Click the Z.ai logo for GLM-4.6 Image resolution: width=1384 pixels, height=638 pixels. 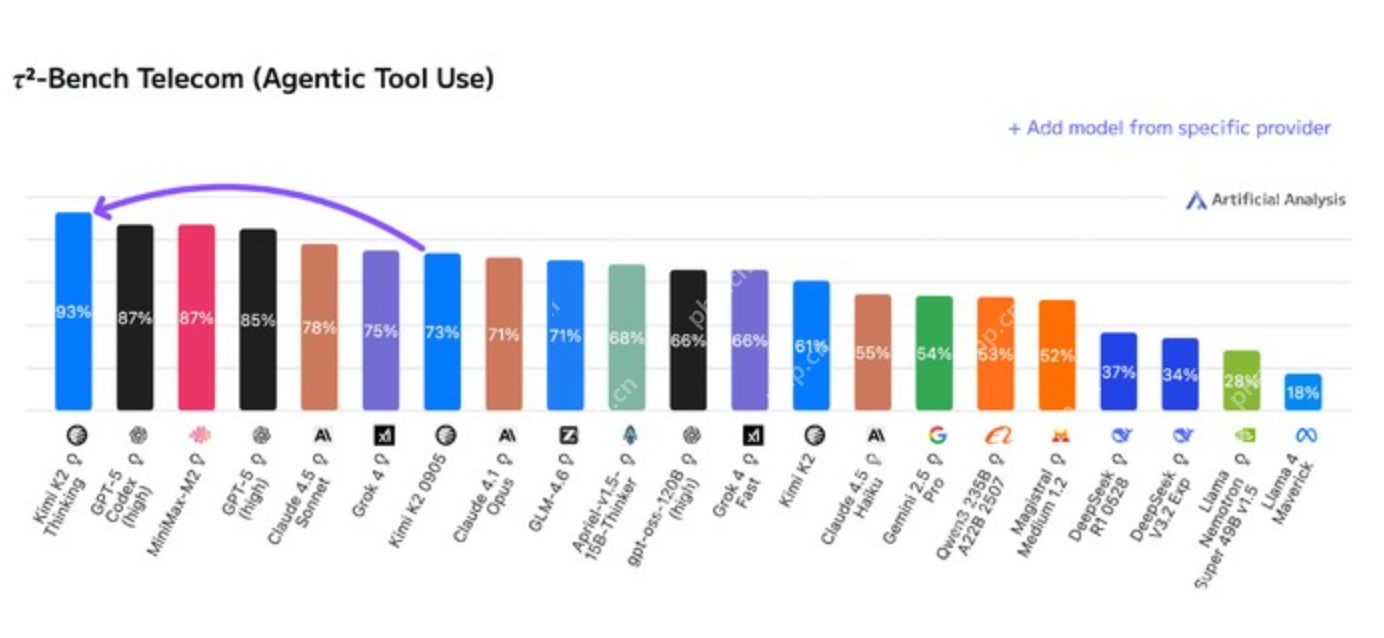click(x=568, y=435)
